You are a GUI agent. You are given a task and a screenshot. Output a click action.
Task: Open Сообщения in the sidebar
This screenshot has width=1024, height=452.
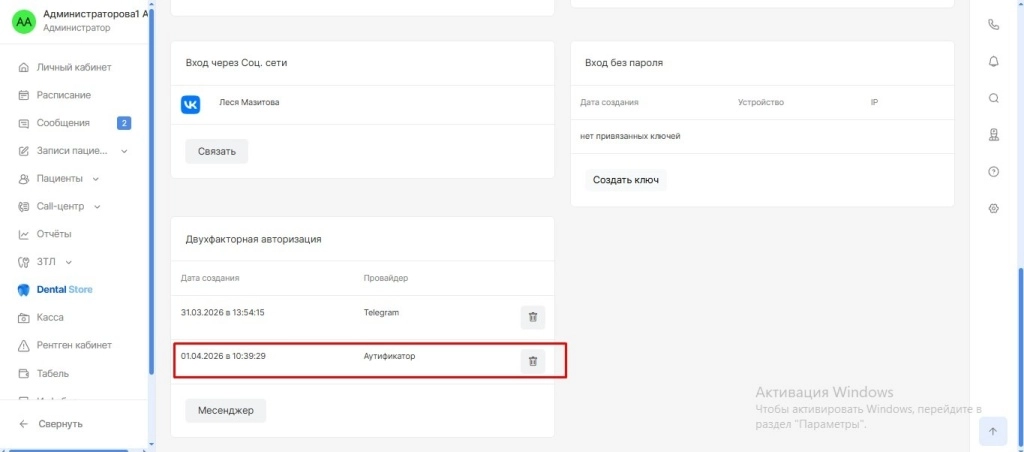(x=63, y=123)
